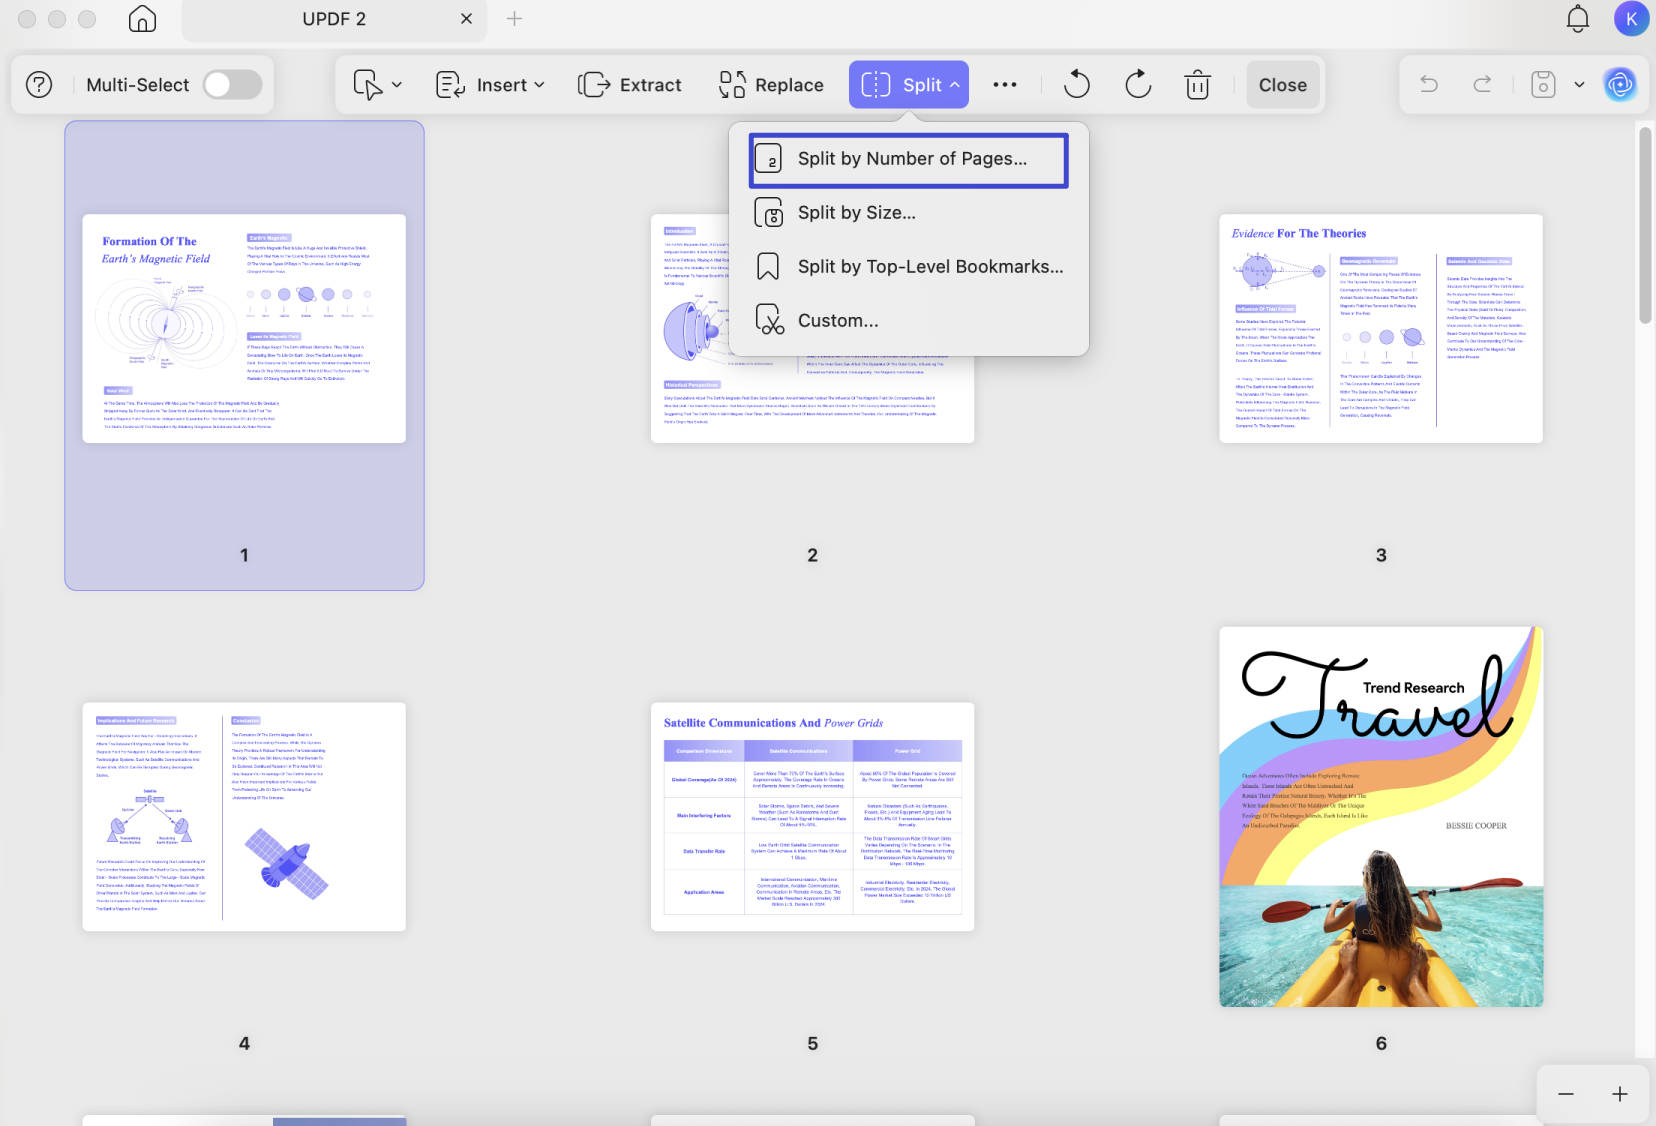Click the Insert page icon
The image size is (1656, 1126).
click(x=450, y=85)
